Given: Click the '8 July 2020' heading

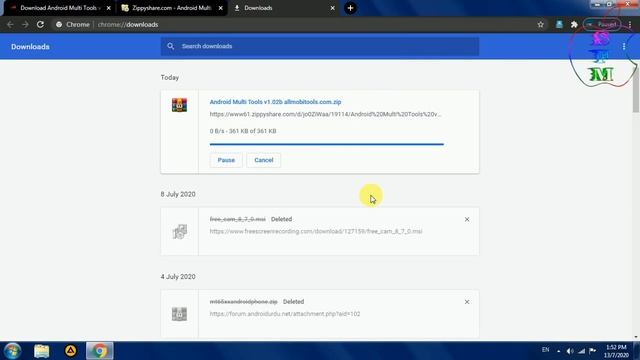Looking at the screenshot, I should pos(178,194).
